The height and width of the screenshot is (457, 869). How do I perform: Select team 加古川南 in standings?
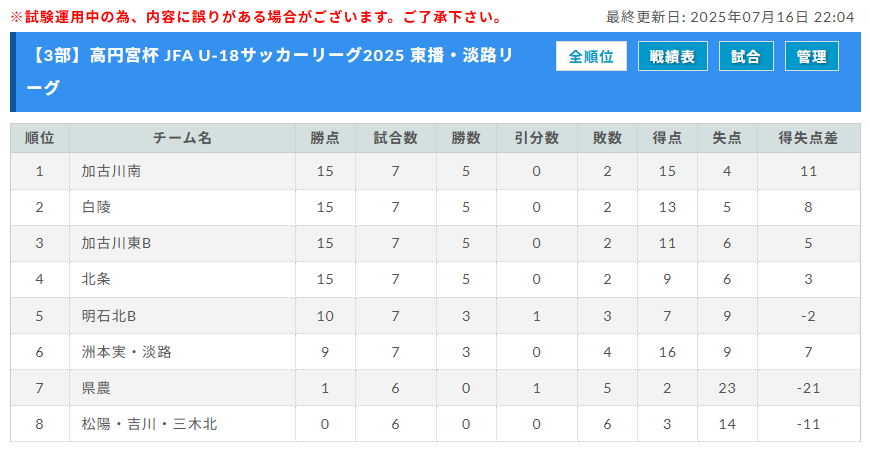coord(111,171)
